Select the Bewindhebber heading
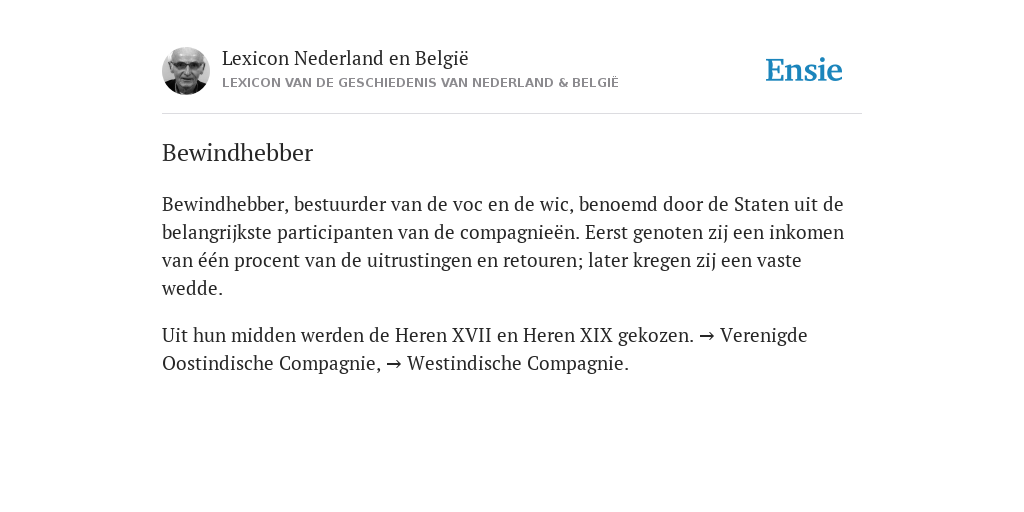The width and height of the screenshot is (1024, 512). pos(237,153)
